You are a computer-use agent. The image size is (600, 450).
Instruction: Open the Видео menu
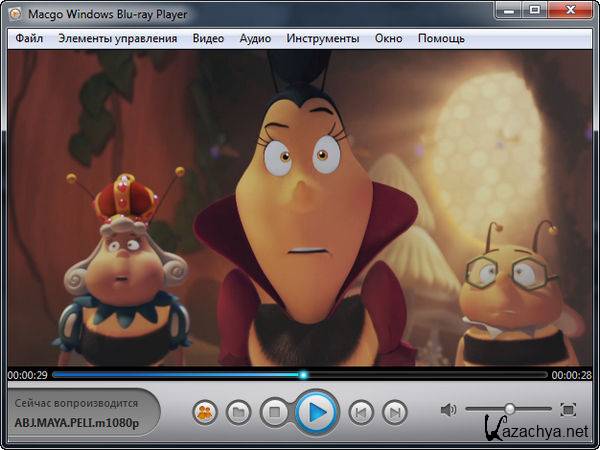tap(208, 38)
